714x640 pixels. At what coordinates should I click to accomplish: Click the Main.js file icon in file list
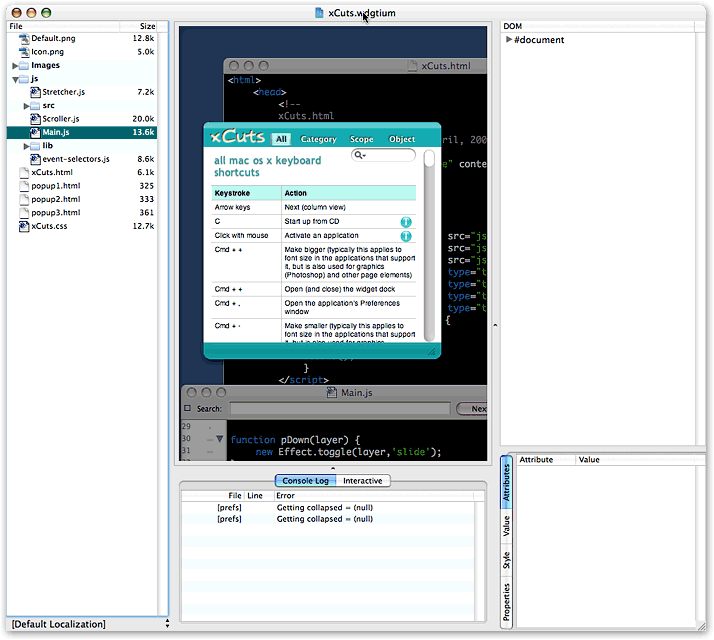35,133
